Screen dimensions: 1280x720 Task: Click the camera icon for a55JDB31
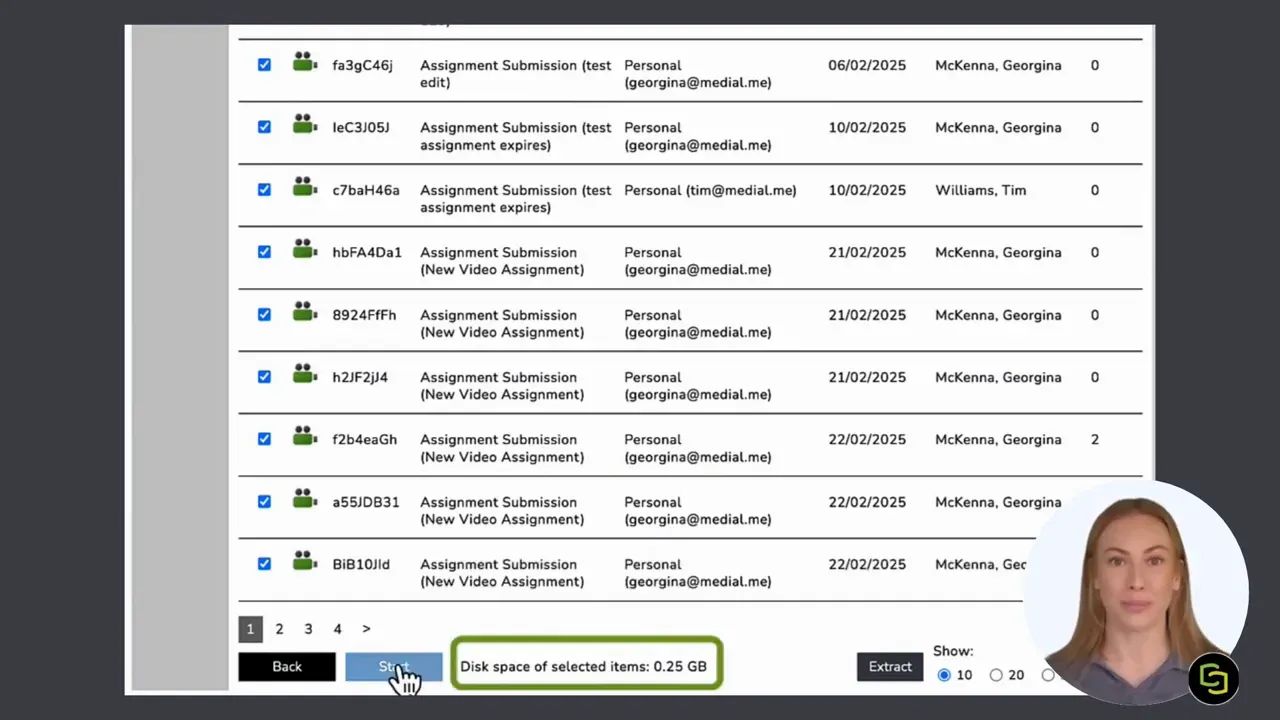[x=305, y=500]
